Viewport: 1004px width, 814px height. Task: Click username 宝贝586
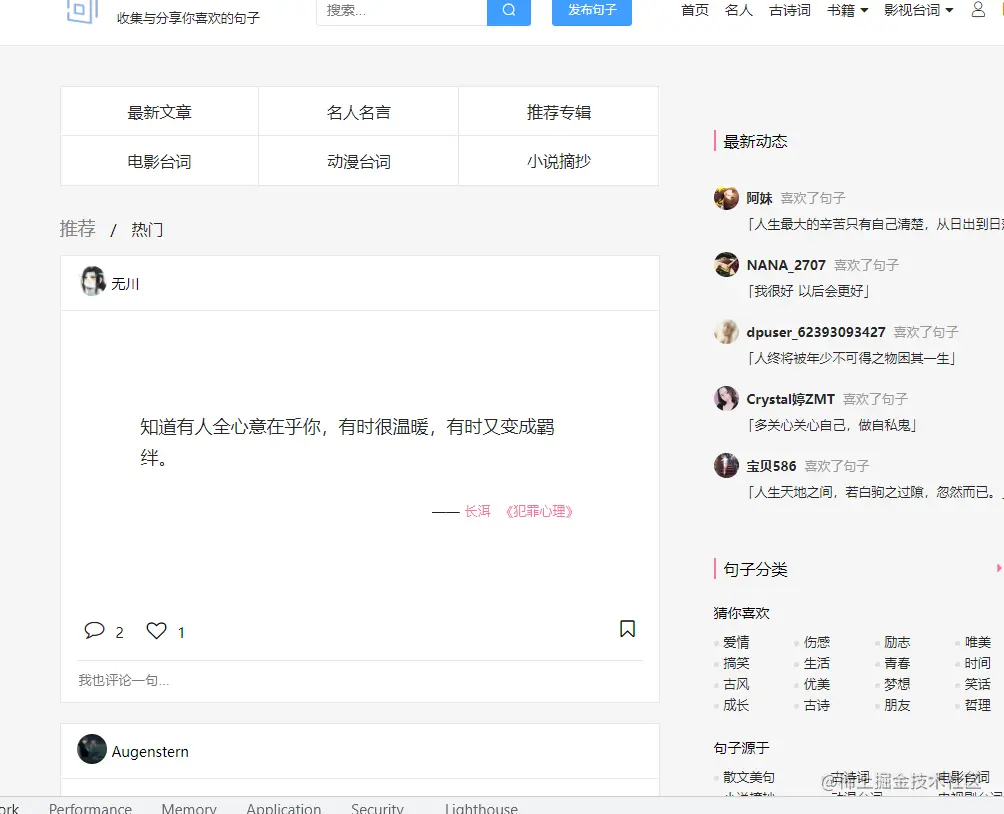point(771,466)
